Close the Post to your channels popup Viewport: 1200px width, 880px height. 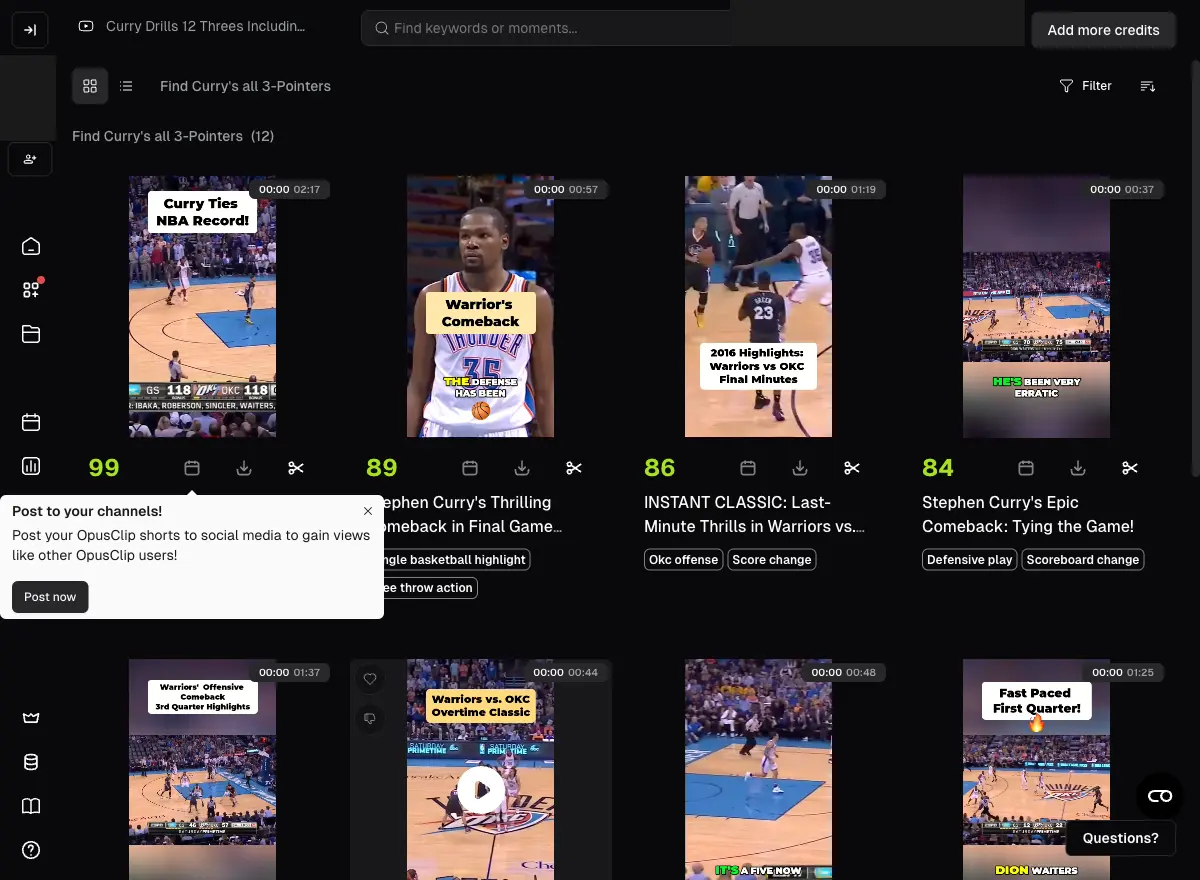368,511
